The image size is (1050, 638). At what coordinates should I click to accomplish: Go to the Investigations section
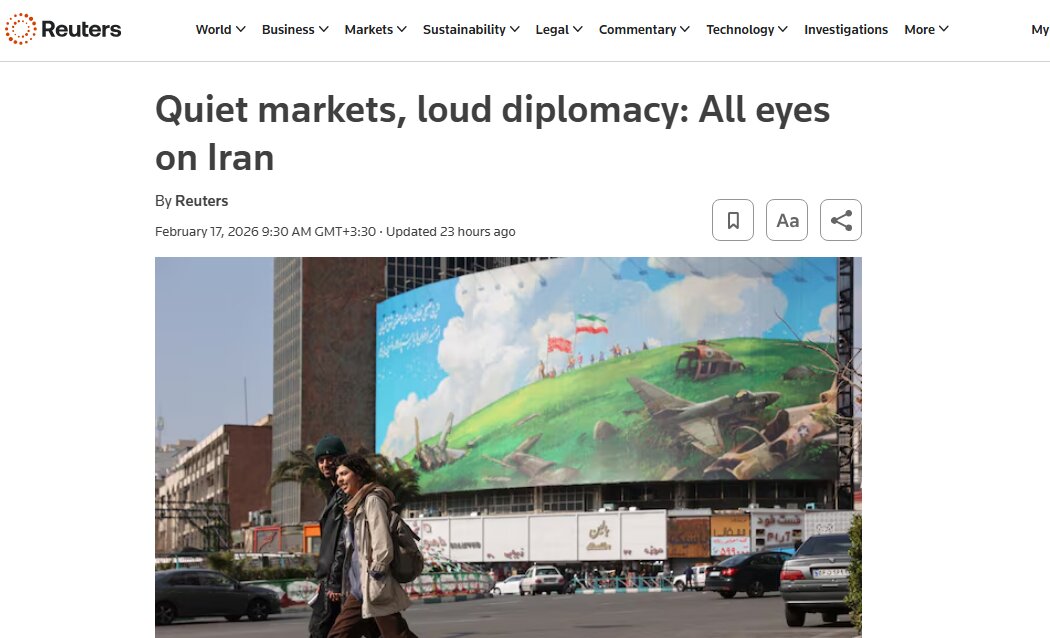click(846, 29)
